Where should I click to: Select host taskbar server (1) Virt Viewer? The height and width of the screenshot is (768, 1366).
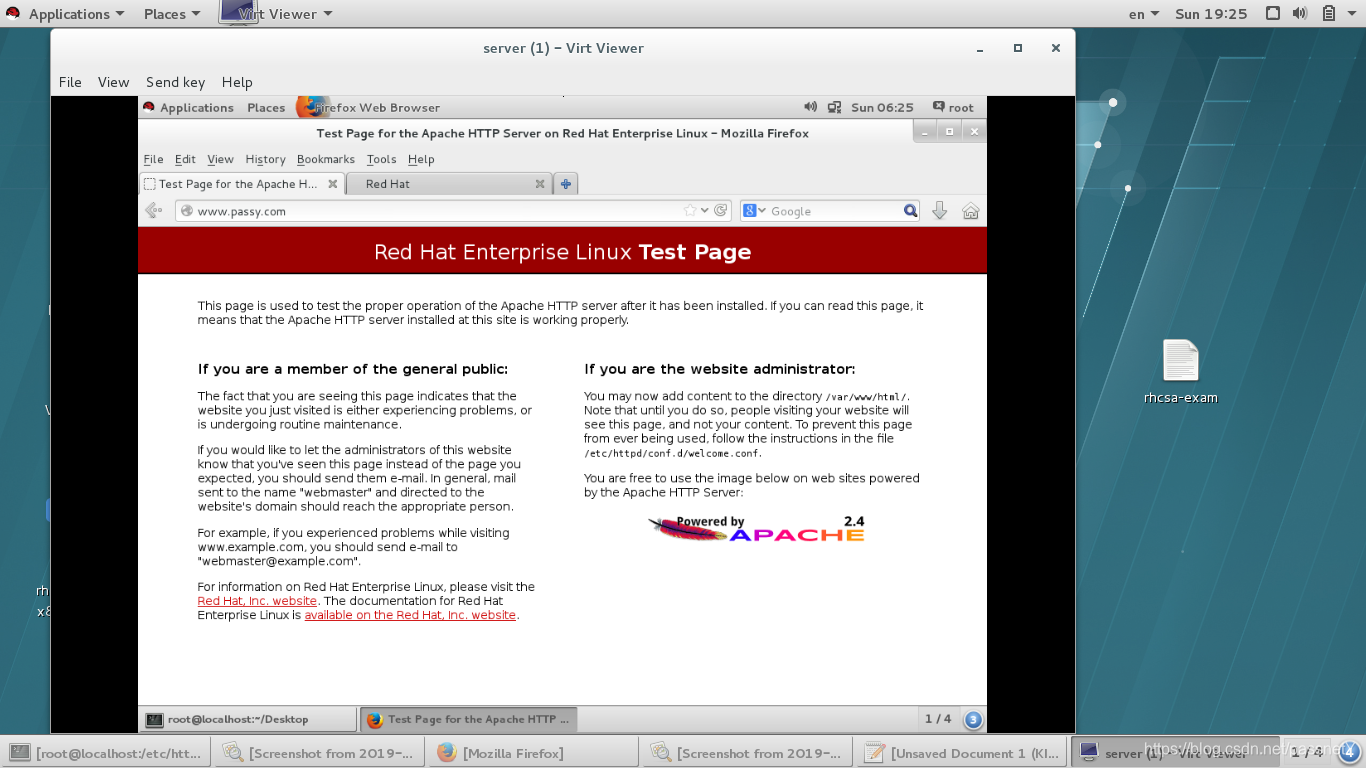pyautogui.click(x=1174, y=753)
